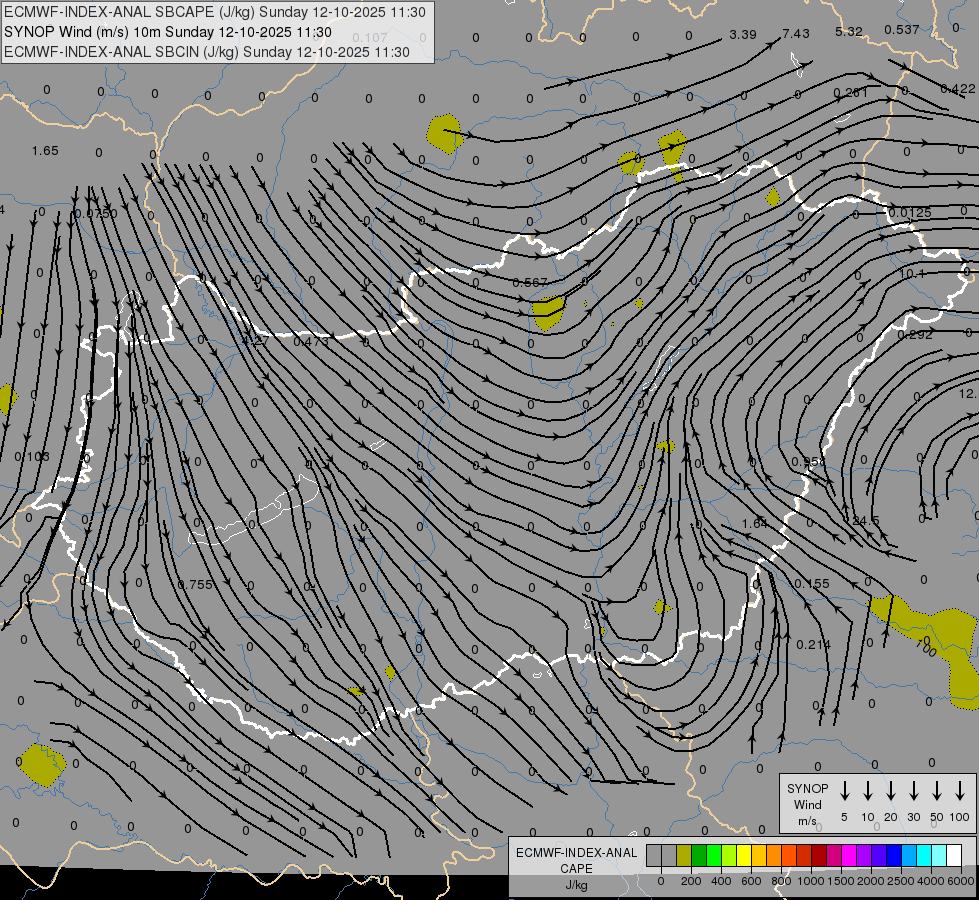
Task: Click the SYNOP Wind m/s legend label
Action: coord(807,804)
